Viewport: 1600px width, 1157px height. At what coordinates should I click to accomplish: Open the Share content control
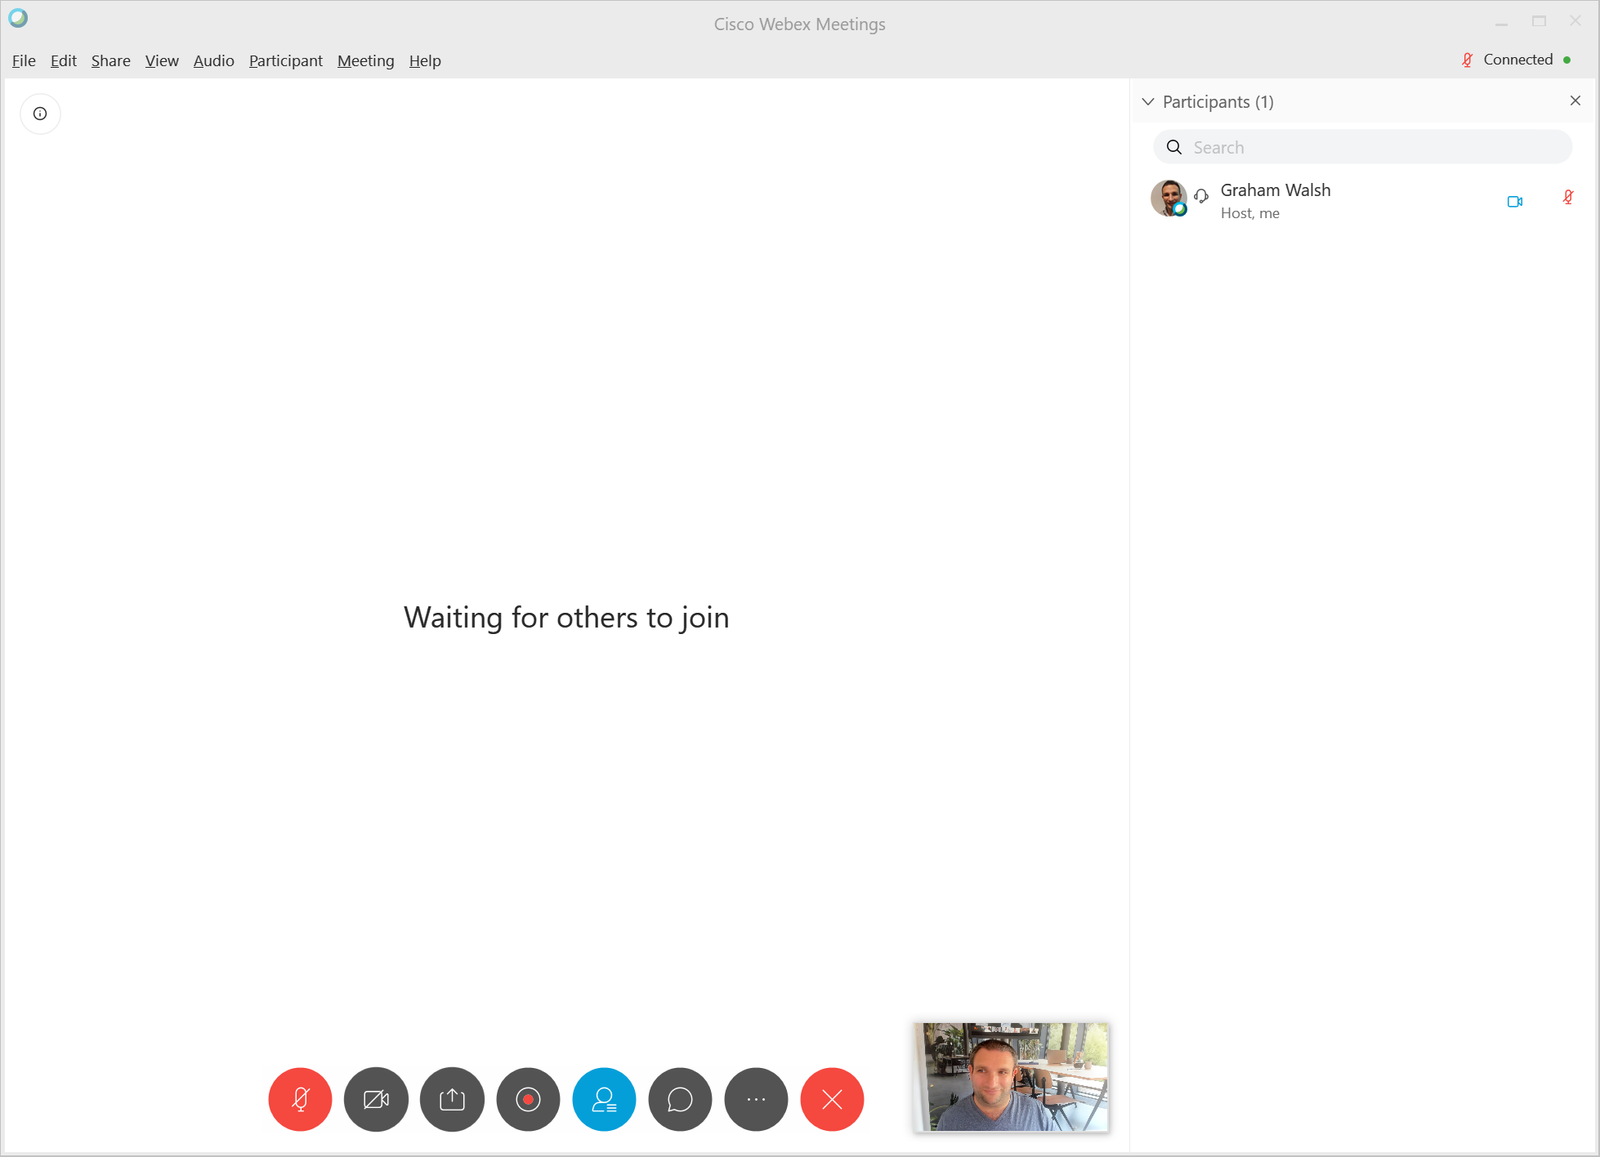pos(452,1099)
